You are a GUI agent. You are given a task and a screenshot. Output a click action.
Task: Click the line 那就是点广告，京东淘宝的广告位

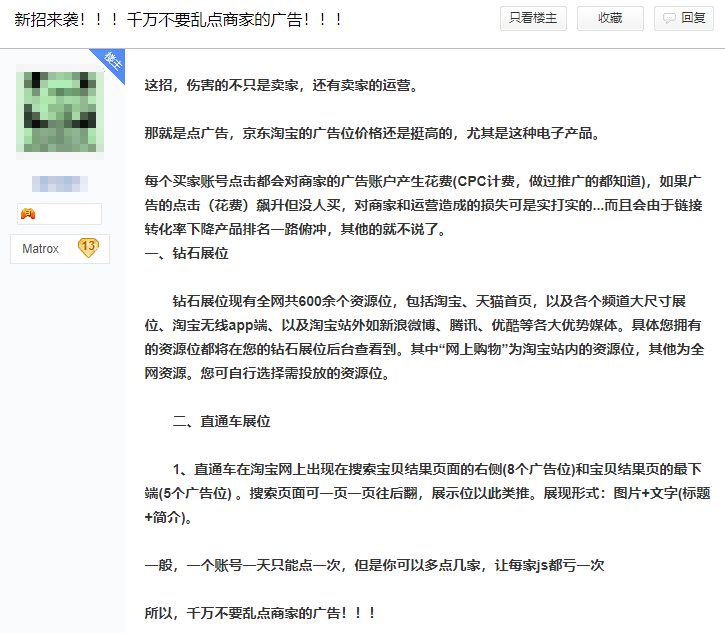(x=373, y=133)
